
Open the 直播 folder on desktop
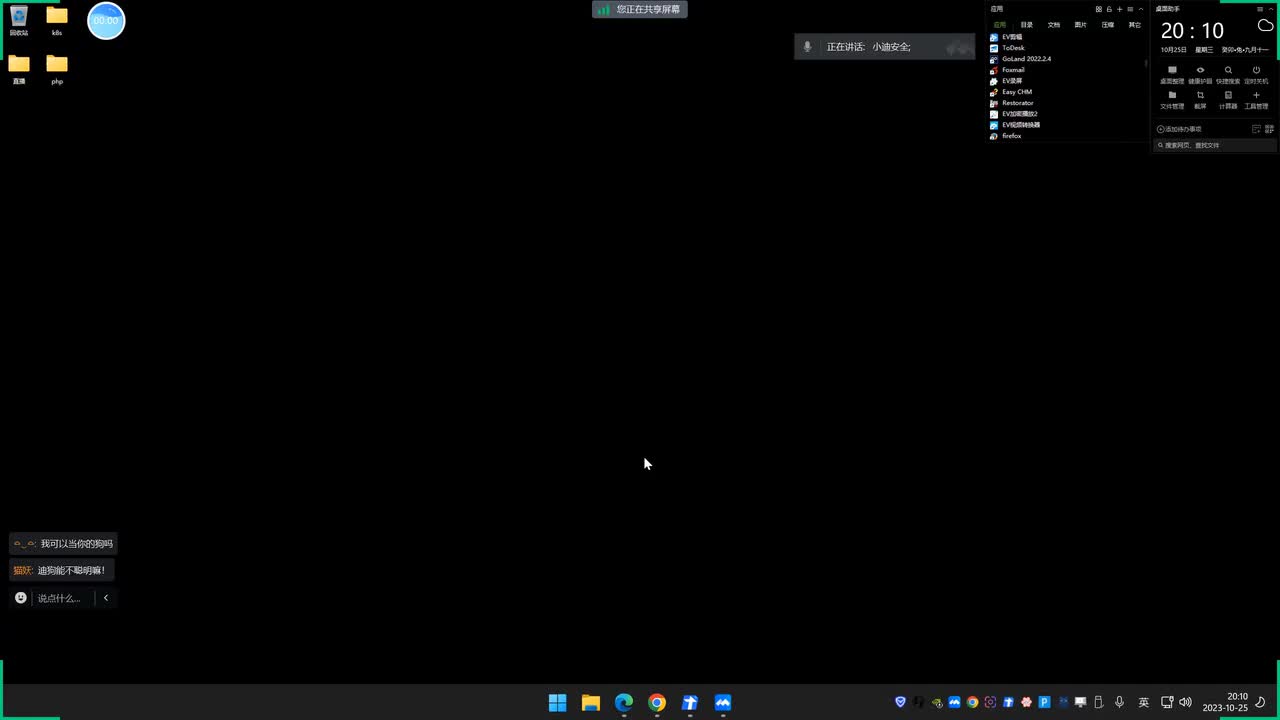(19, 69)
